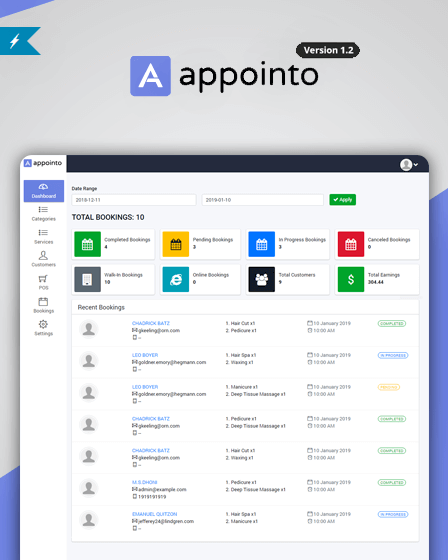
Task: Click the end date field 2019-01-10
Action: [263, 200]
